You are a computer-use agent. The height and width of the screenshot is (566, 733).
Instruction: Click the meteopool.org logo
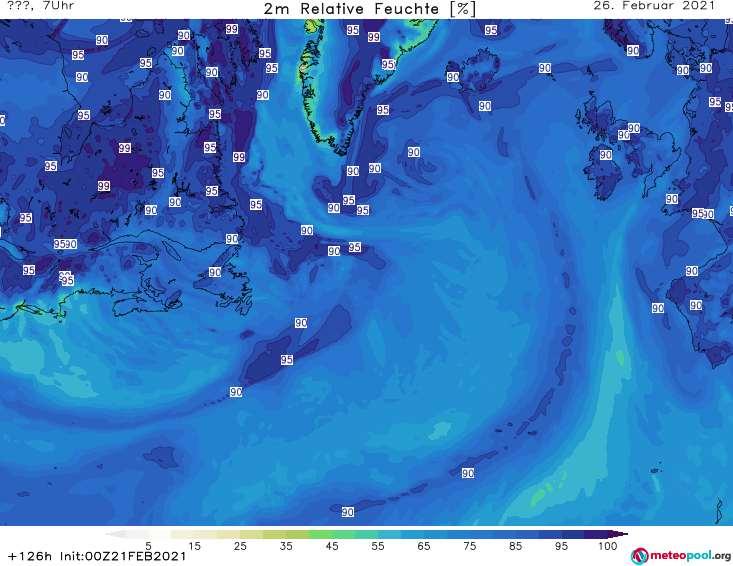pos(680,556)
